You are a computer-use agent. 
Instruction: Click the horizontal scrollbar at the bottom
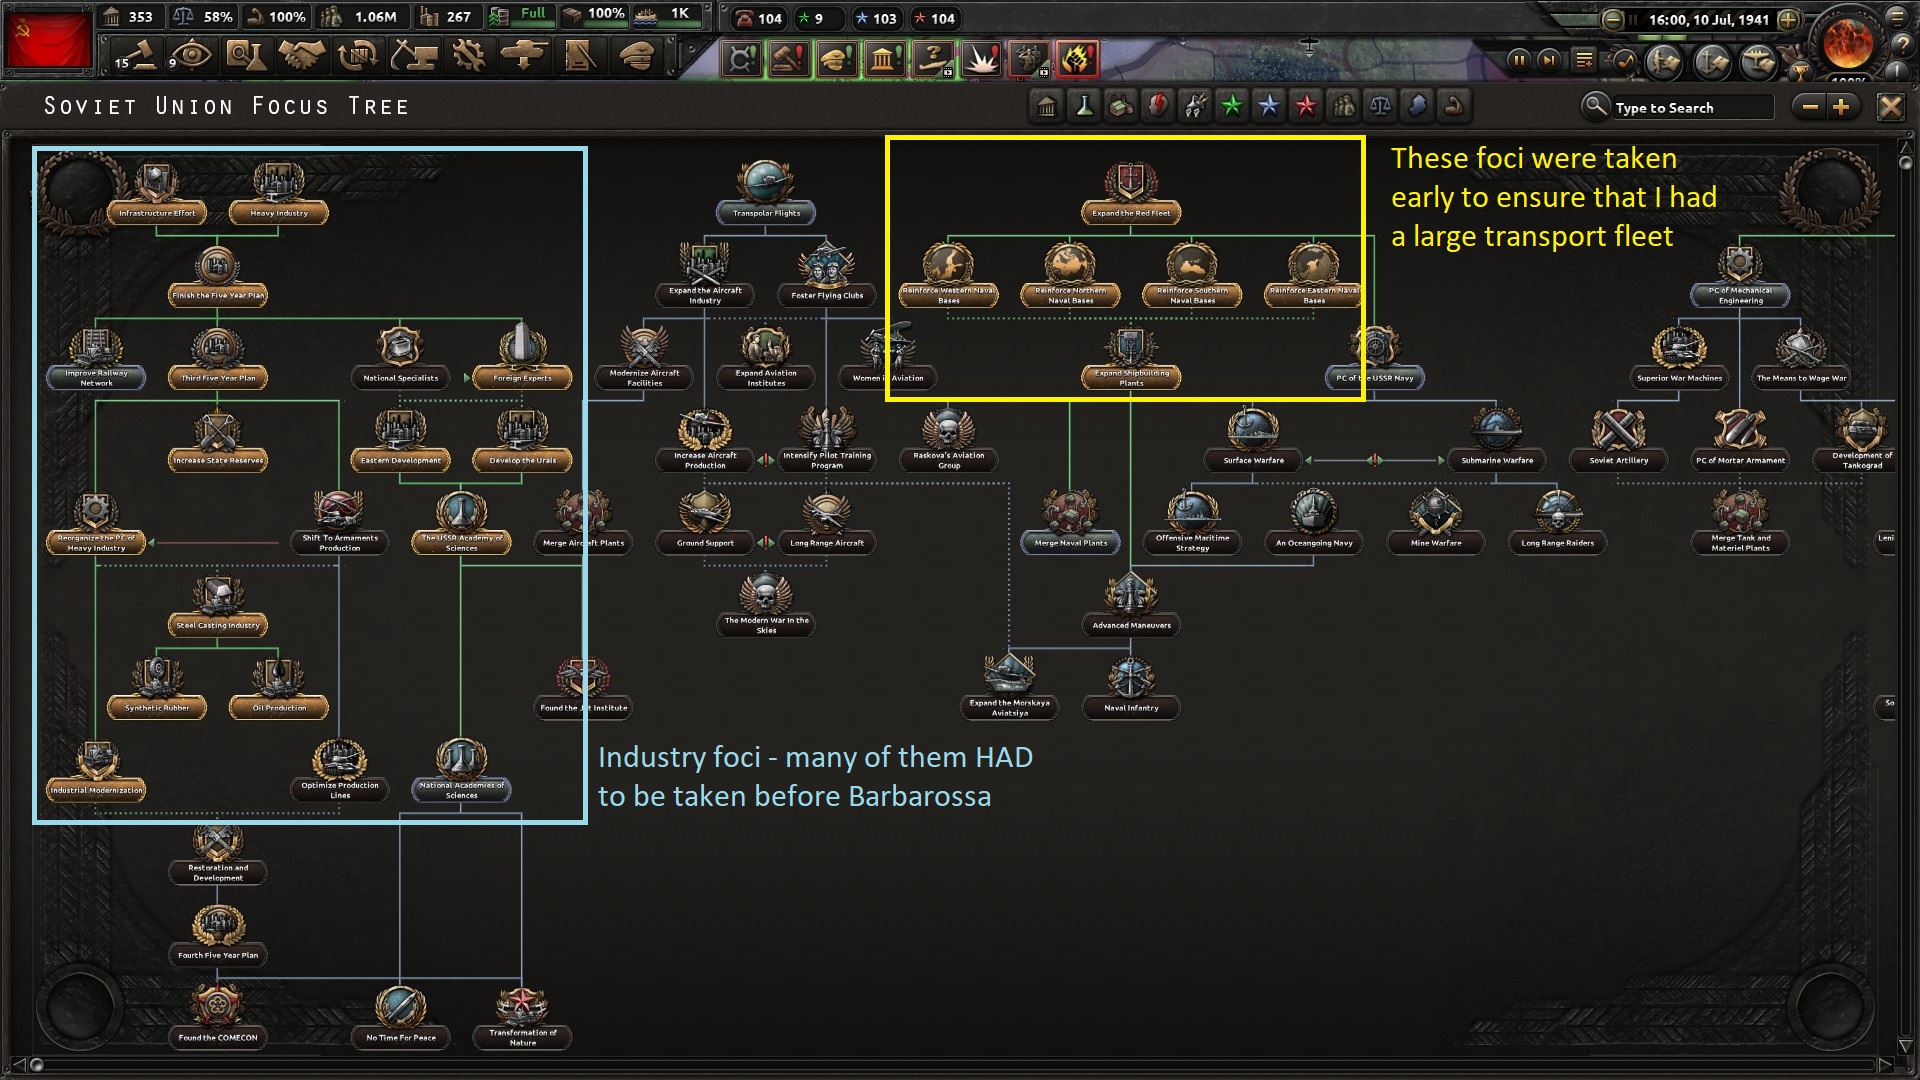pos(960,1064)
